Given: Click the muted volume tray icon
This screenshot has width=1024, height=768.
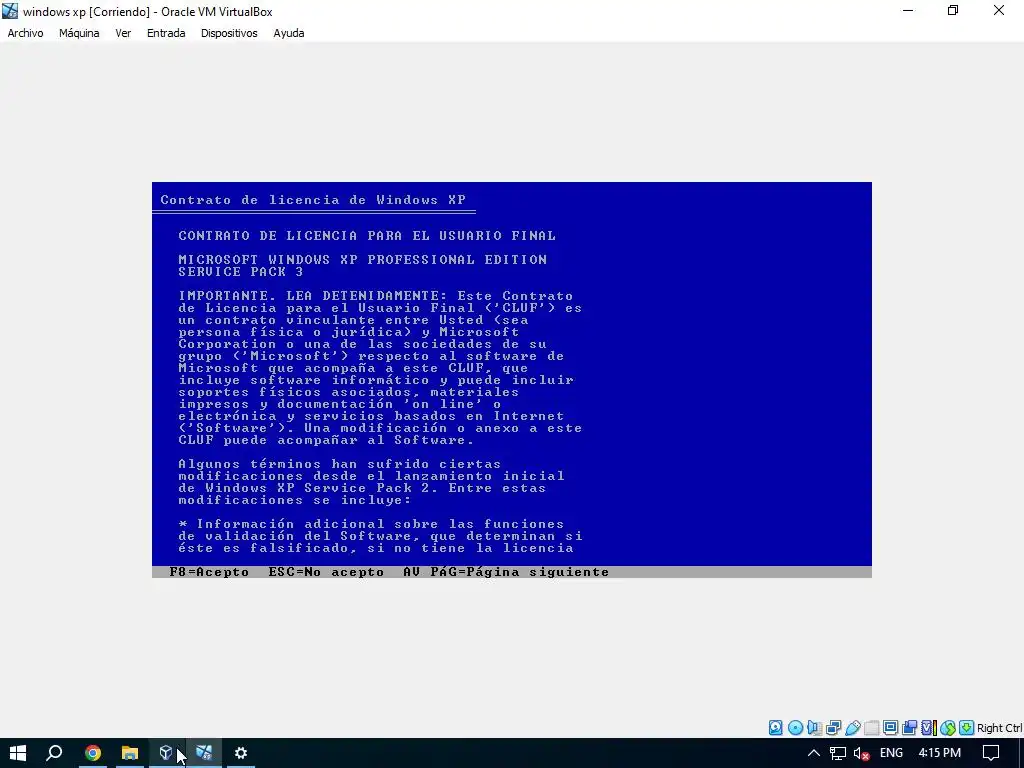Looking at the screenshot, I should pos(861,754).
